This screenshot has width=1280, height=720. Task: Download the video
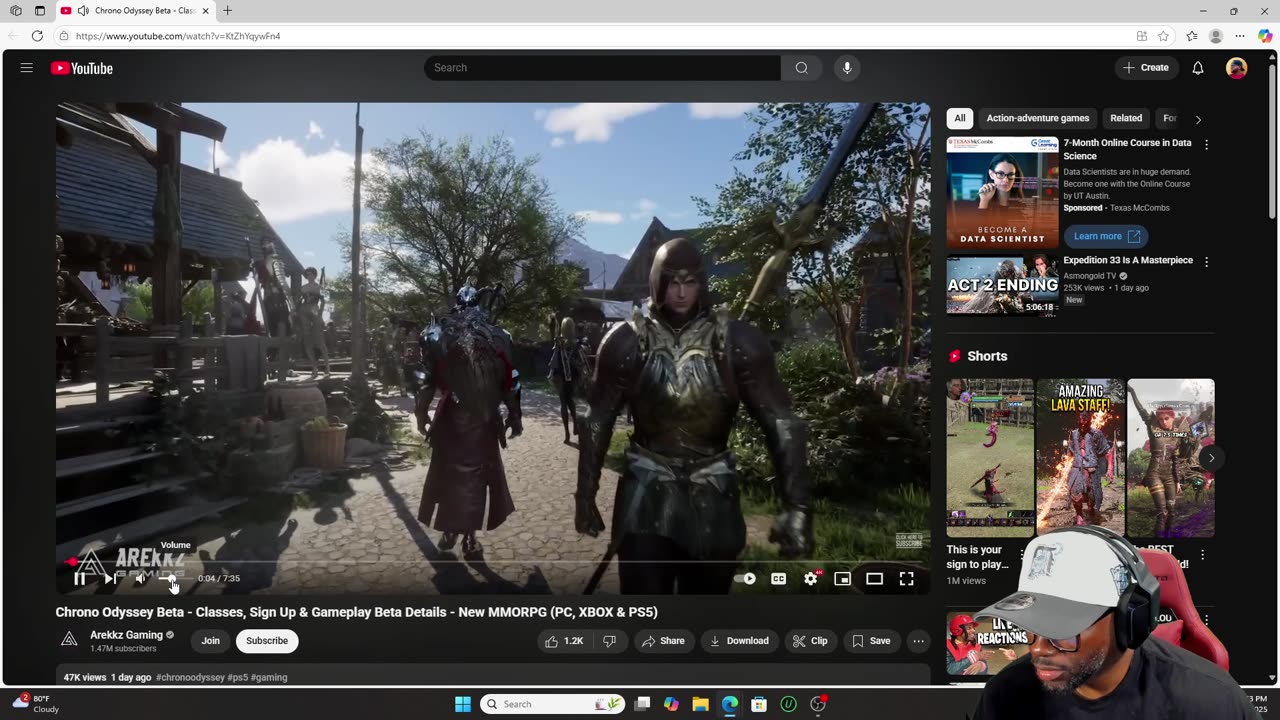(x=740, y=641)
